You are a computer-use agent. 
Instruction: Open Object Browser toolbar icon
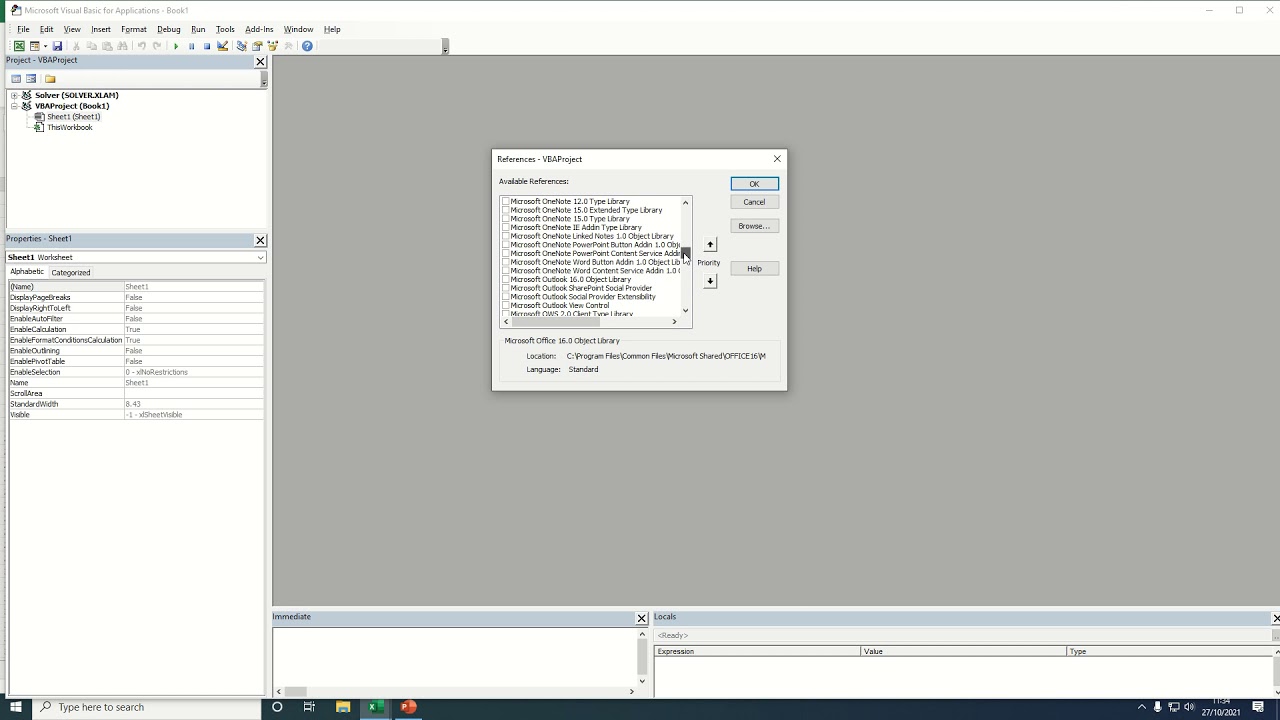click(x=272, y=46)
